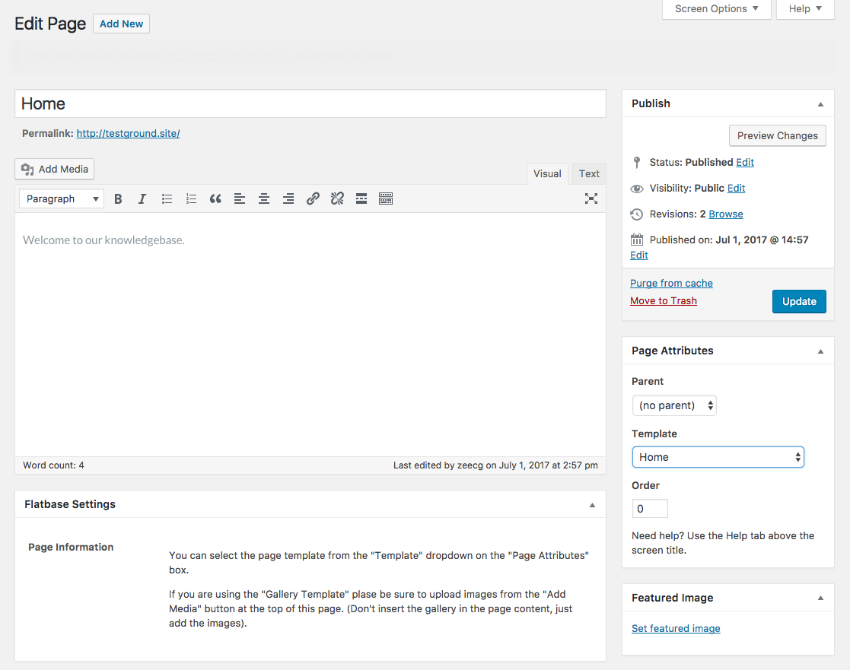This screenshot has height=670, width=850.
Task: Click the revisions clock icon
Action: (x=637, y=214)
